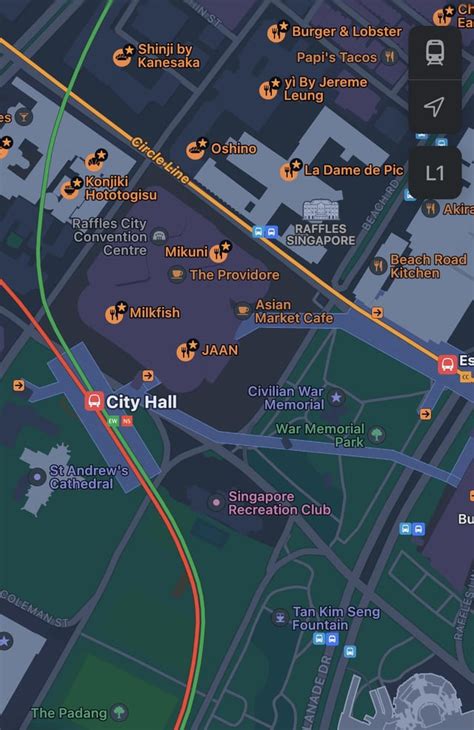
Task: Tap the location tracking arrow button
Action: coord(435,107)
